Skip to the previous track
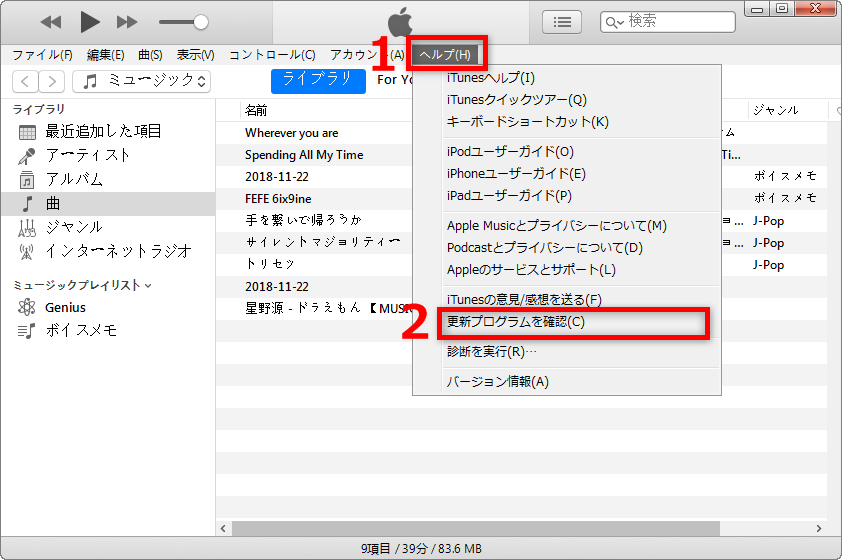This screenshot has width=842, height=560. [x=51, y=21]
